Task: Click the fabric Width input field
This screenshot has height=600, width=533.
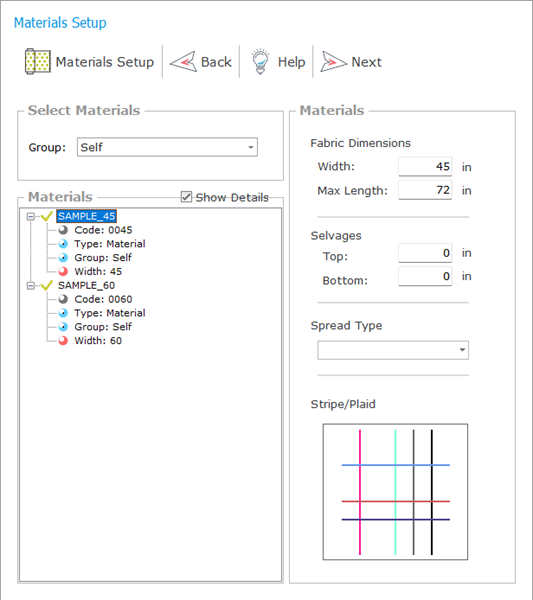Action: point(425,166)
